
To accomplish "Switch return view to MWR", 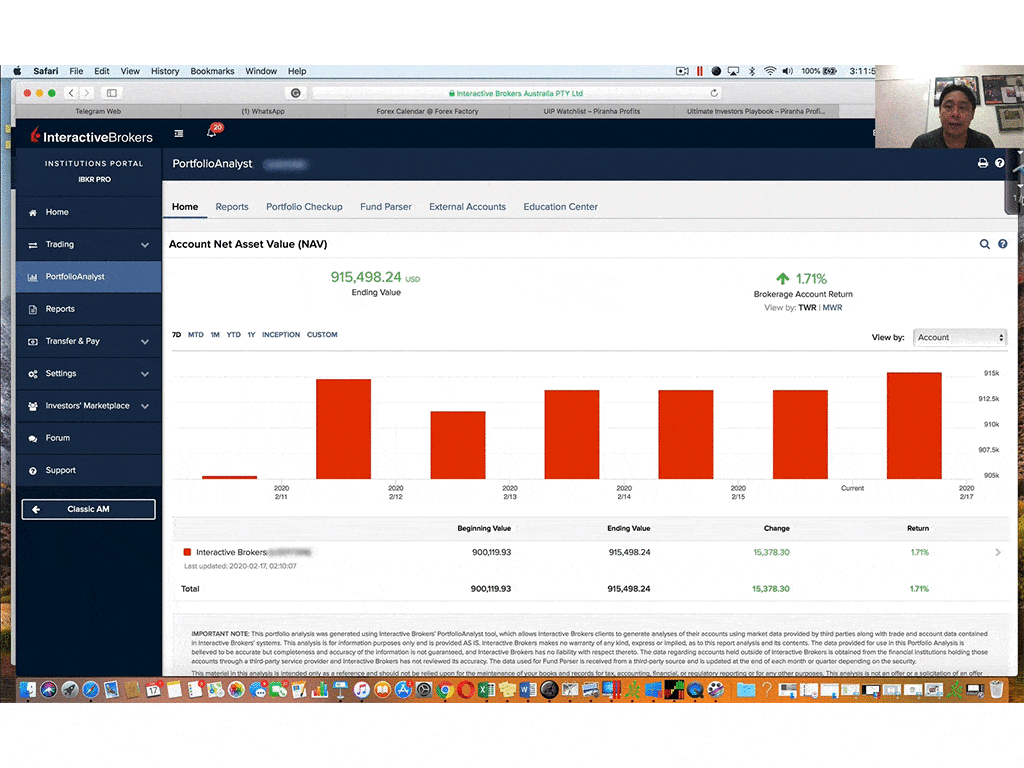I will click(x=832, y=308).
